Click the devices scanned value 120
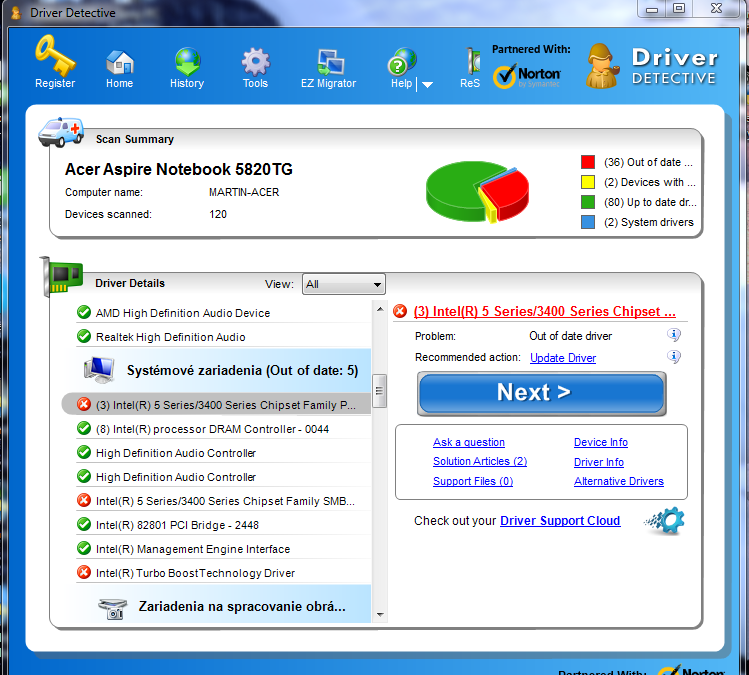The width and height of the screenshot is (749, 675). click(x=218, y=214)
